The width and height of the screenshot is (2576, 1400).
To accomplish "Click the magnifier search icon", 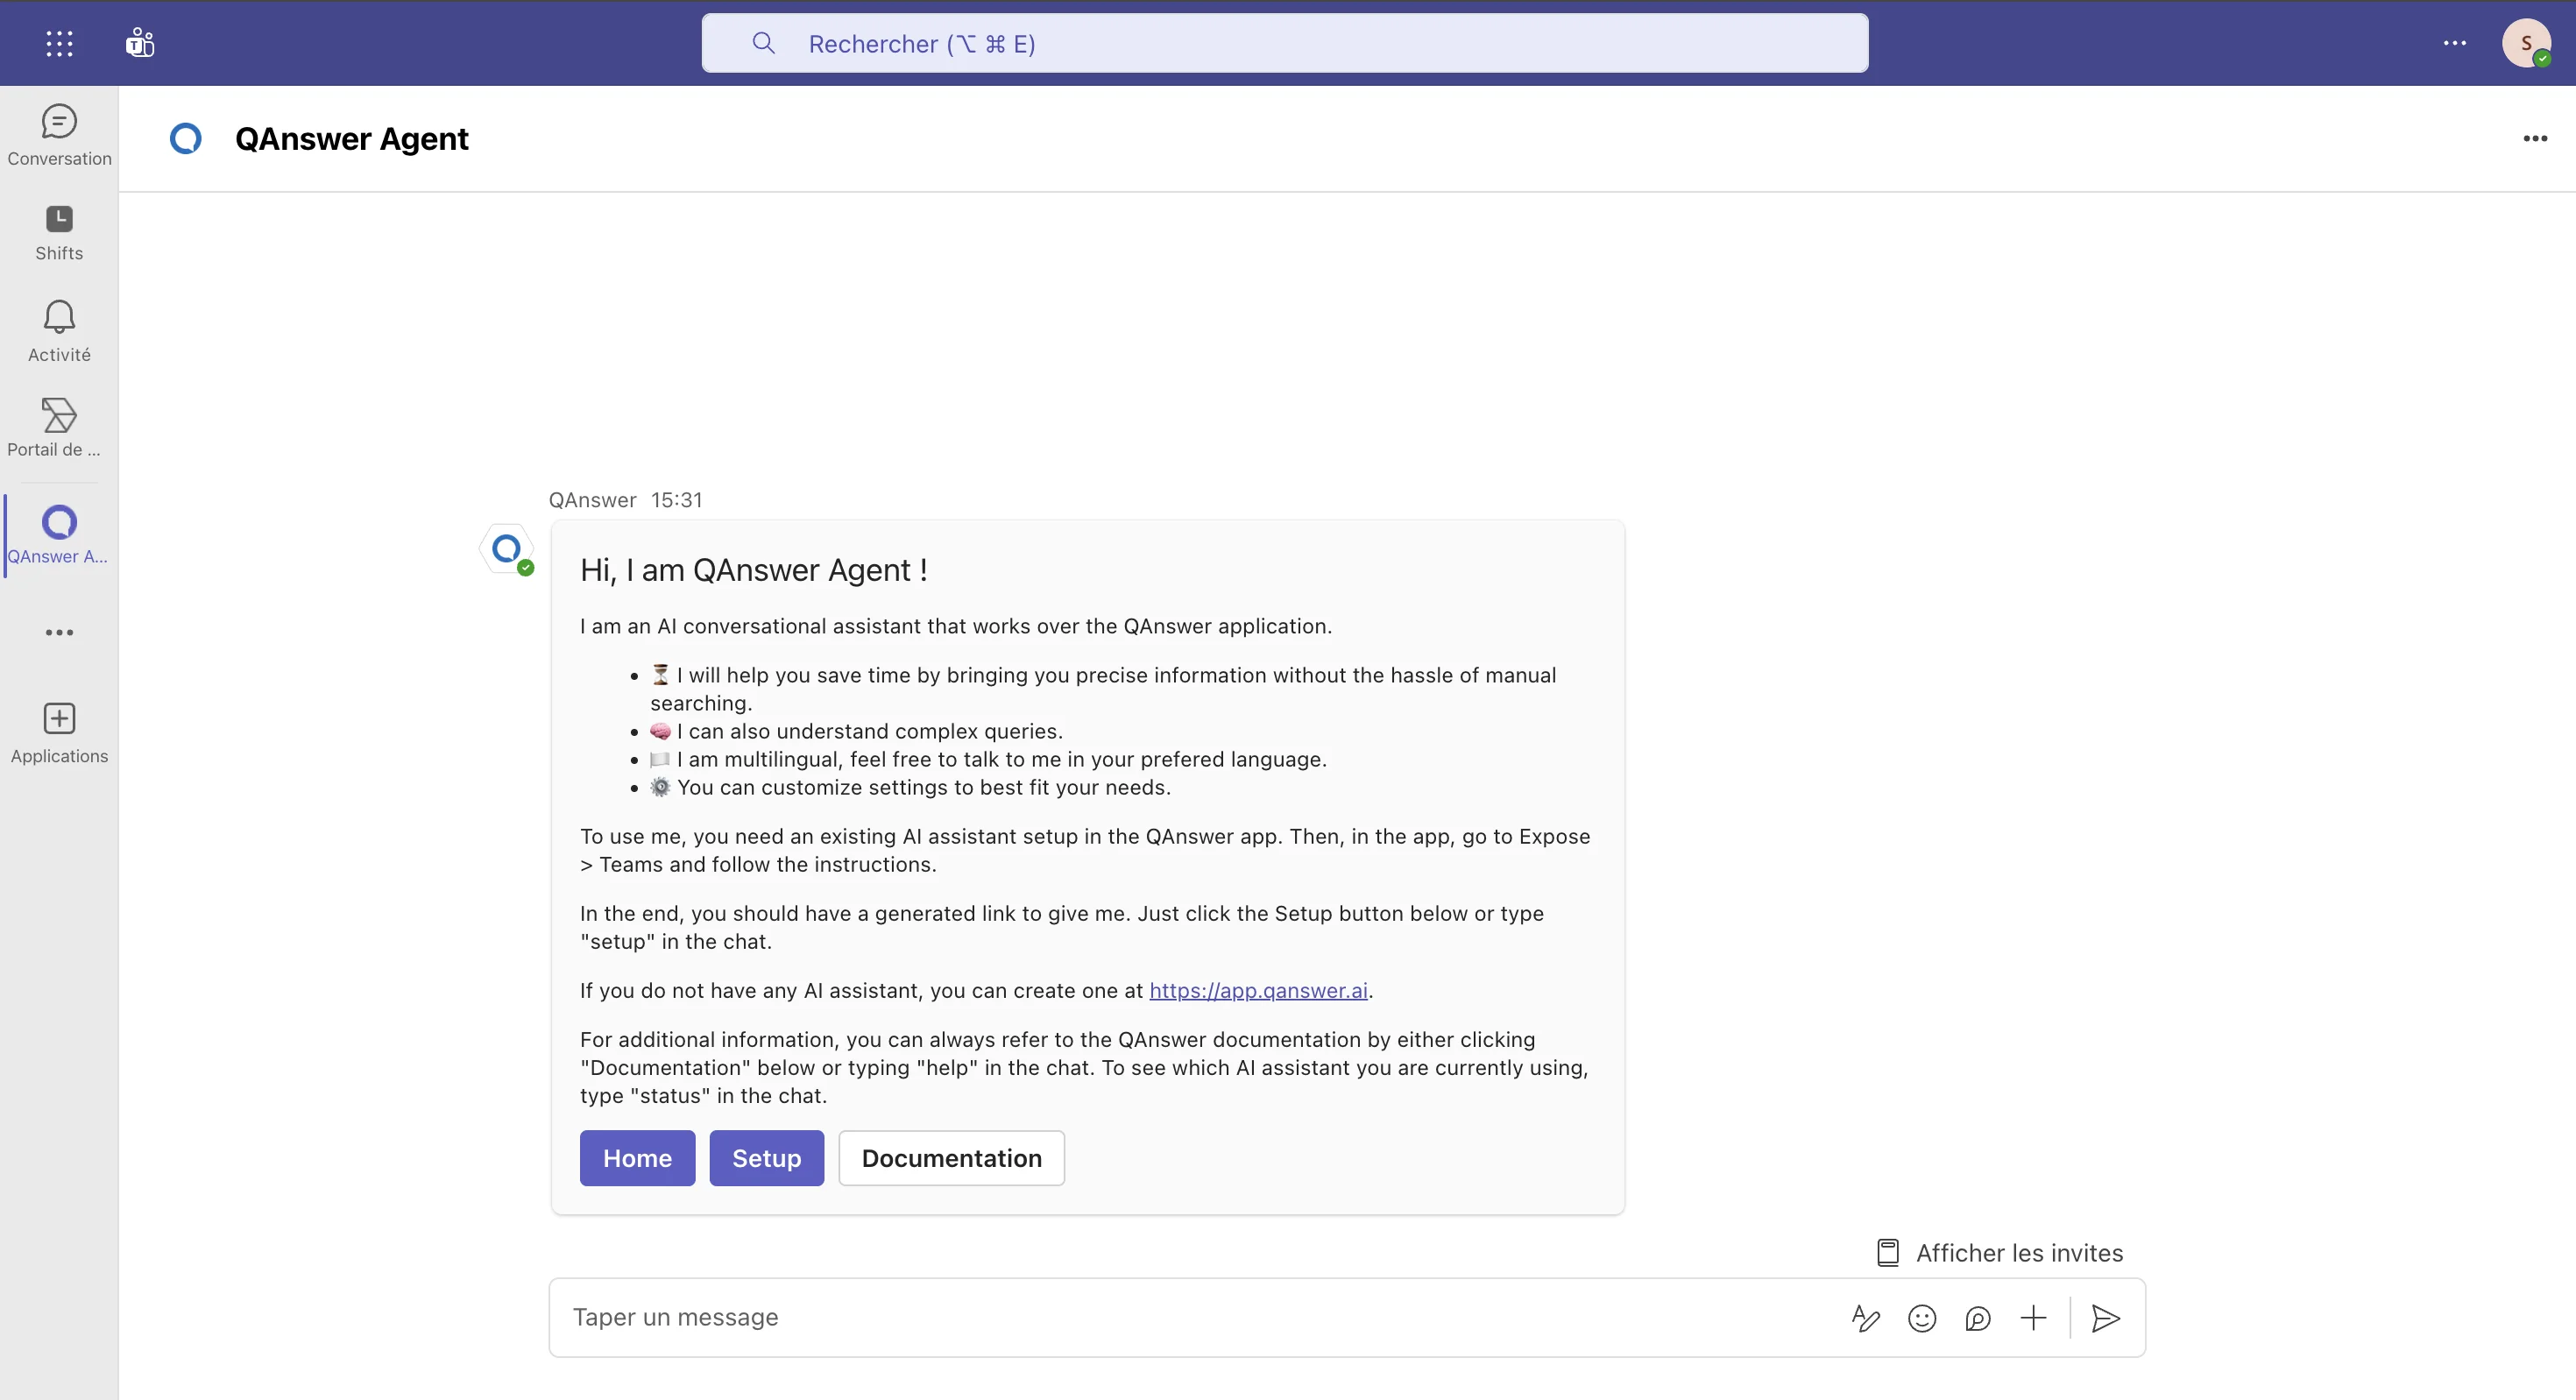I will click(764, 43).
